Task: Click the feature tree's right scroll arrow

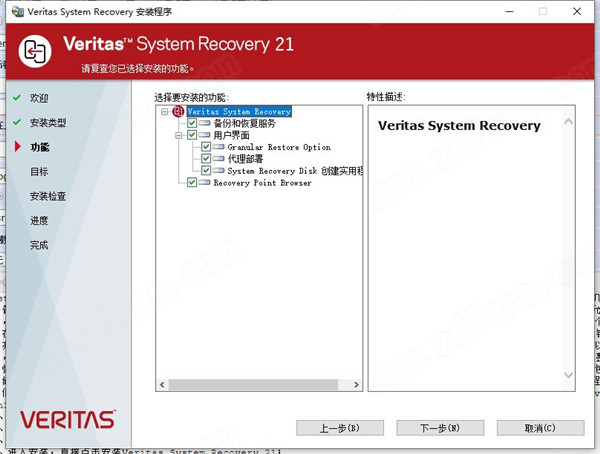Action: pyautogui.click(x=356, y=384)
